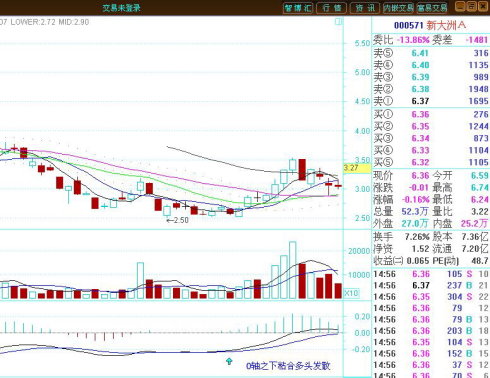Click the 20000 volume axis label
Image resolution: width=490 pixels, height=378 pixels.
point(359,251)
